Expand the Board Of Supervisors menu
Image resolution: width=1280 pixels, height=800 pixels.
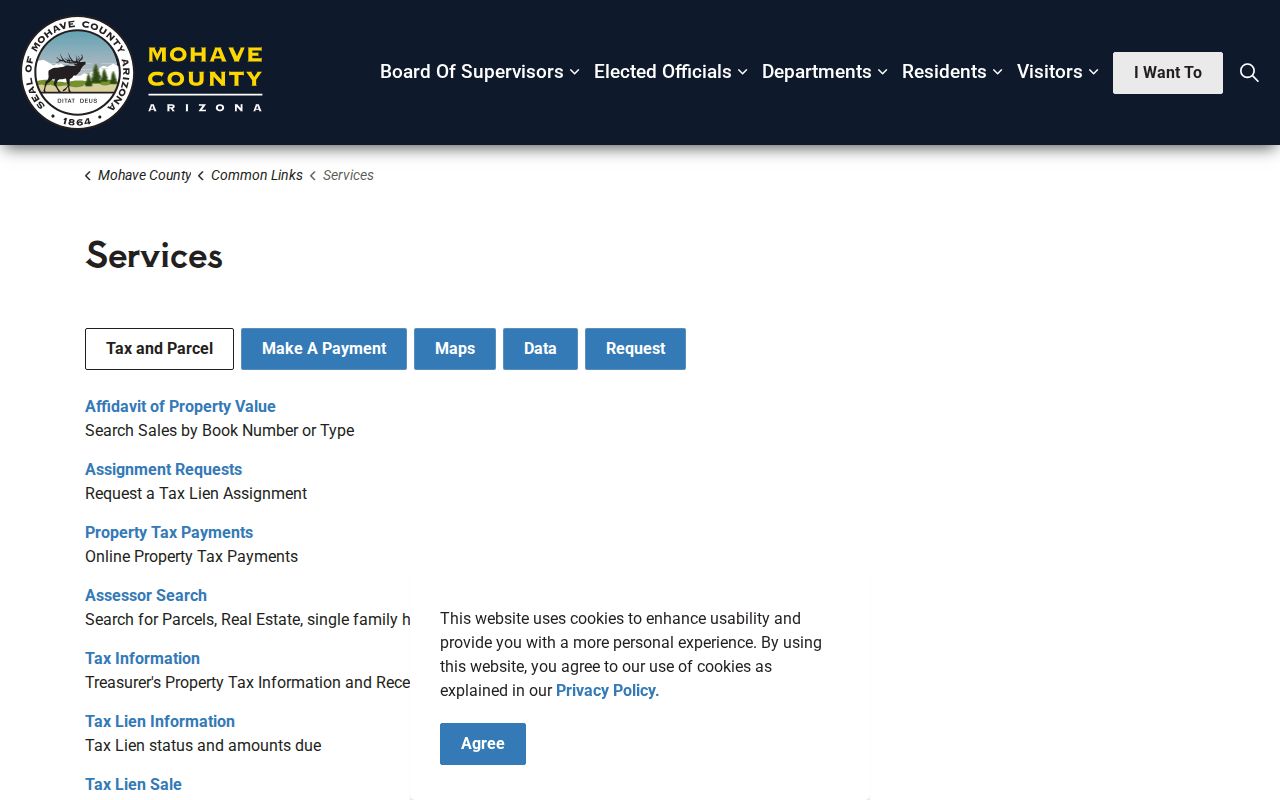click(480, 72)
